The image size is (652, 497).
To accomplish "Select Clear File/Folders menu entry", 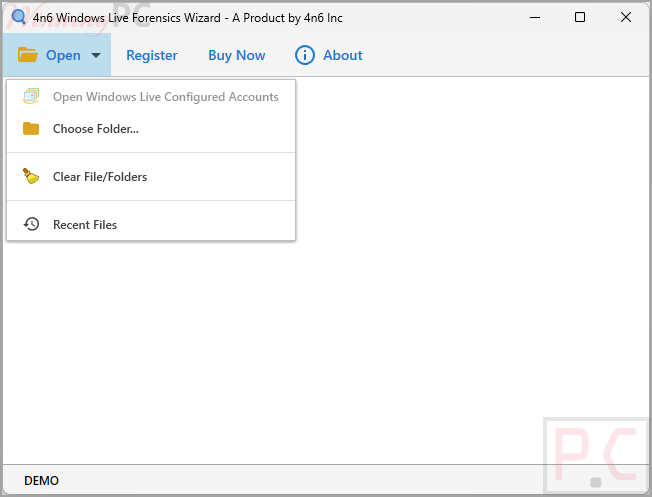I will click(151, 177).
